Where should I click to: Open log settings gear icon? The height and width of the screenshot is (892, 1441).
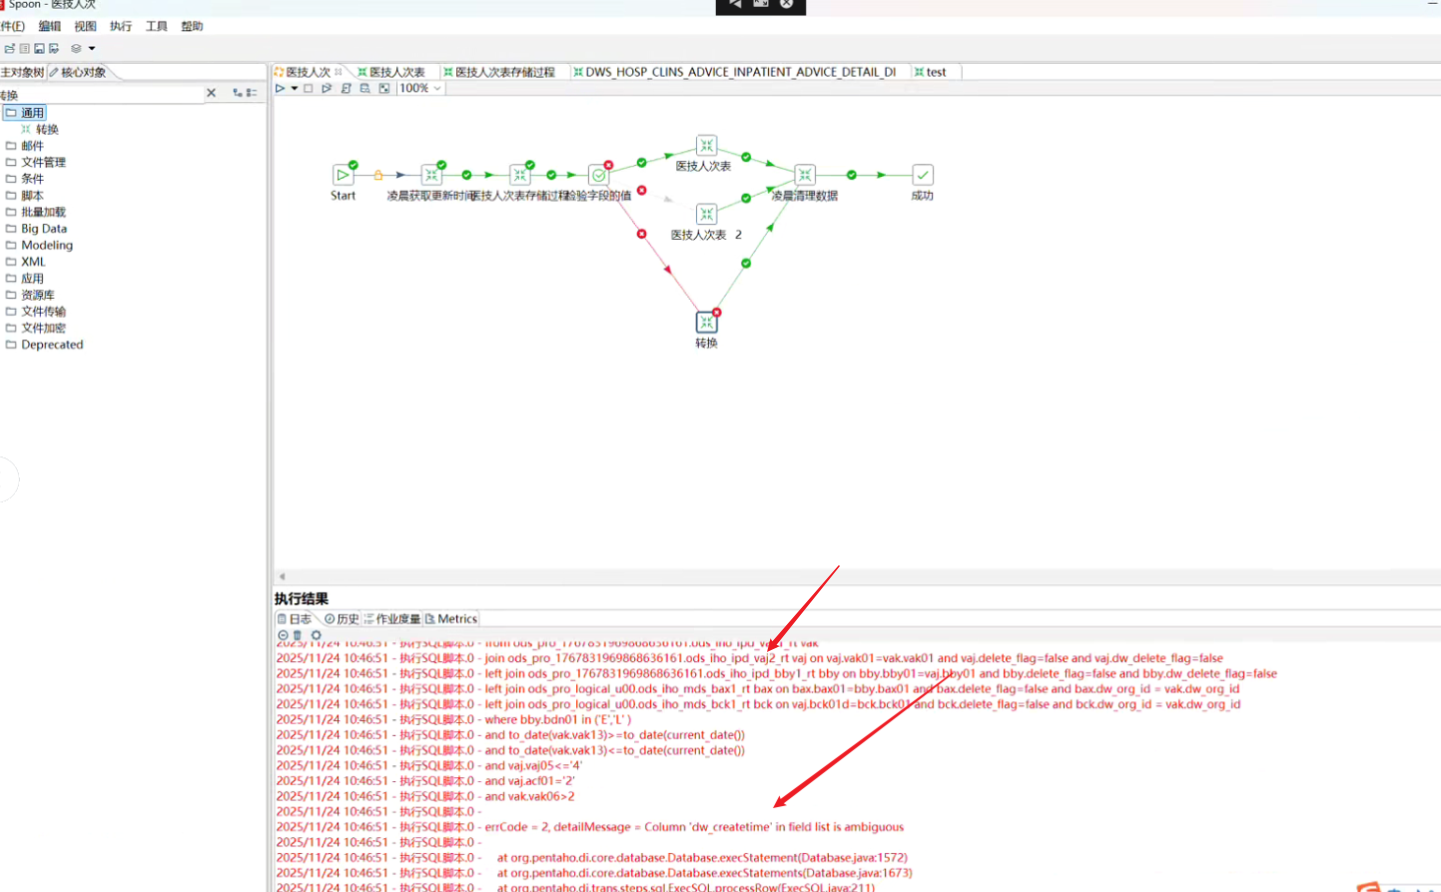316,635
